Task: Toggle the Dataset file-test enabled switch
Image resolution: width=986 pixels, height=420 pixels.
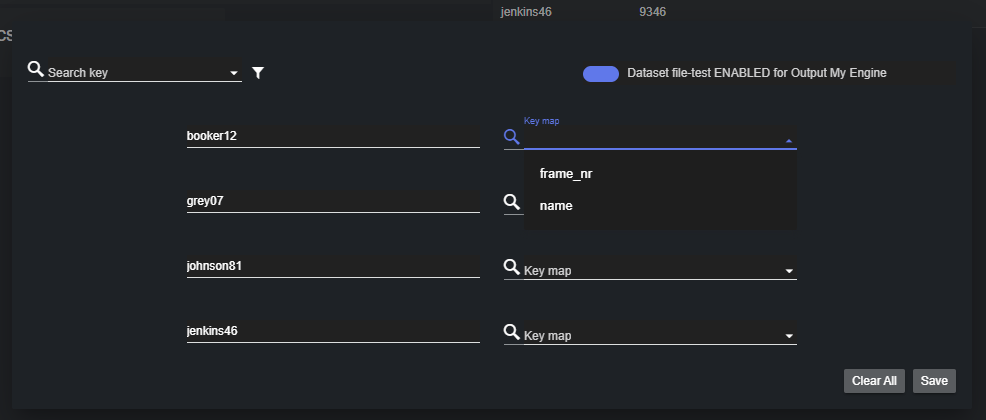Action: 601,73
